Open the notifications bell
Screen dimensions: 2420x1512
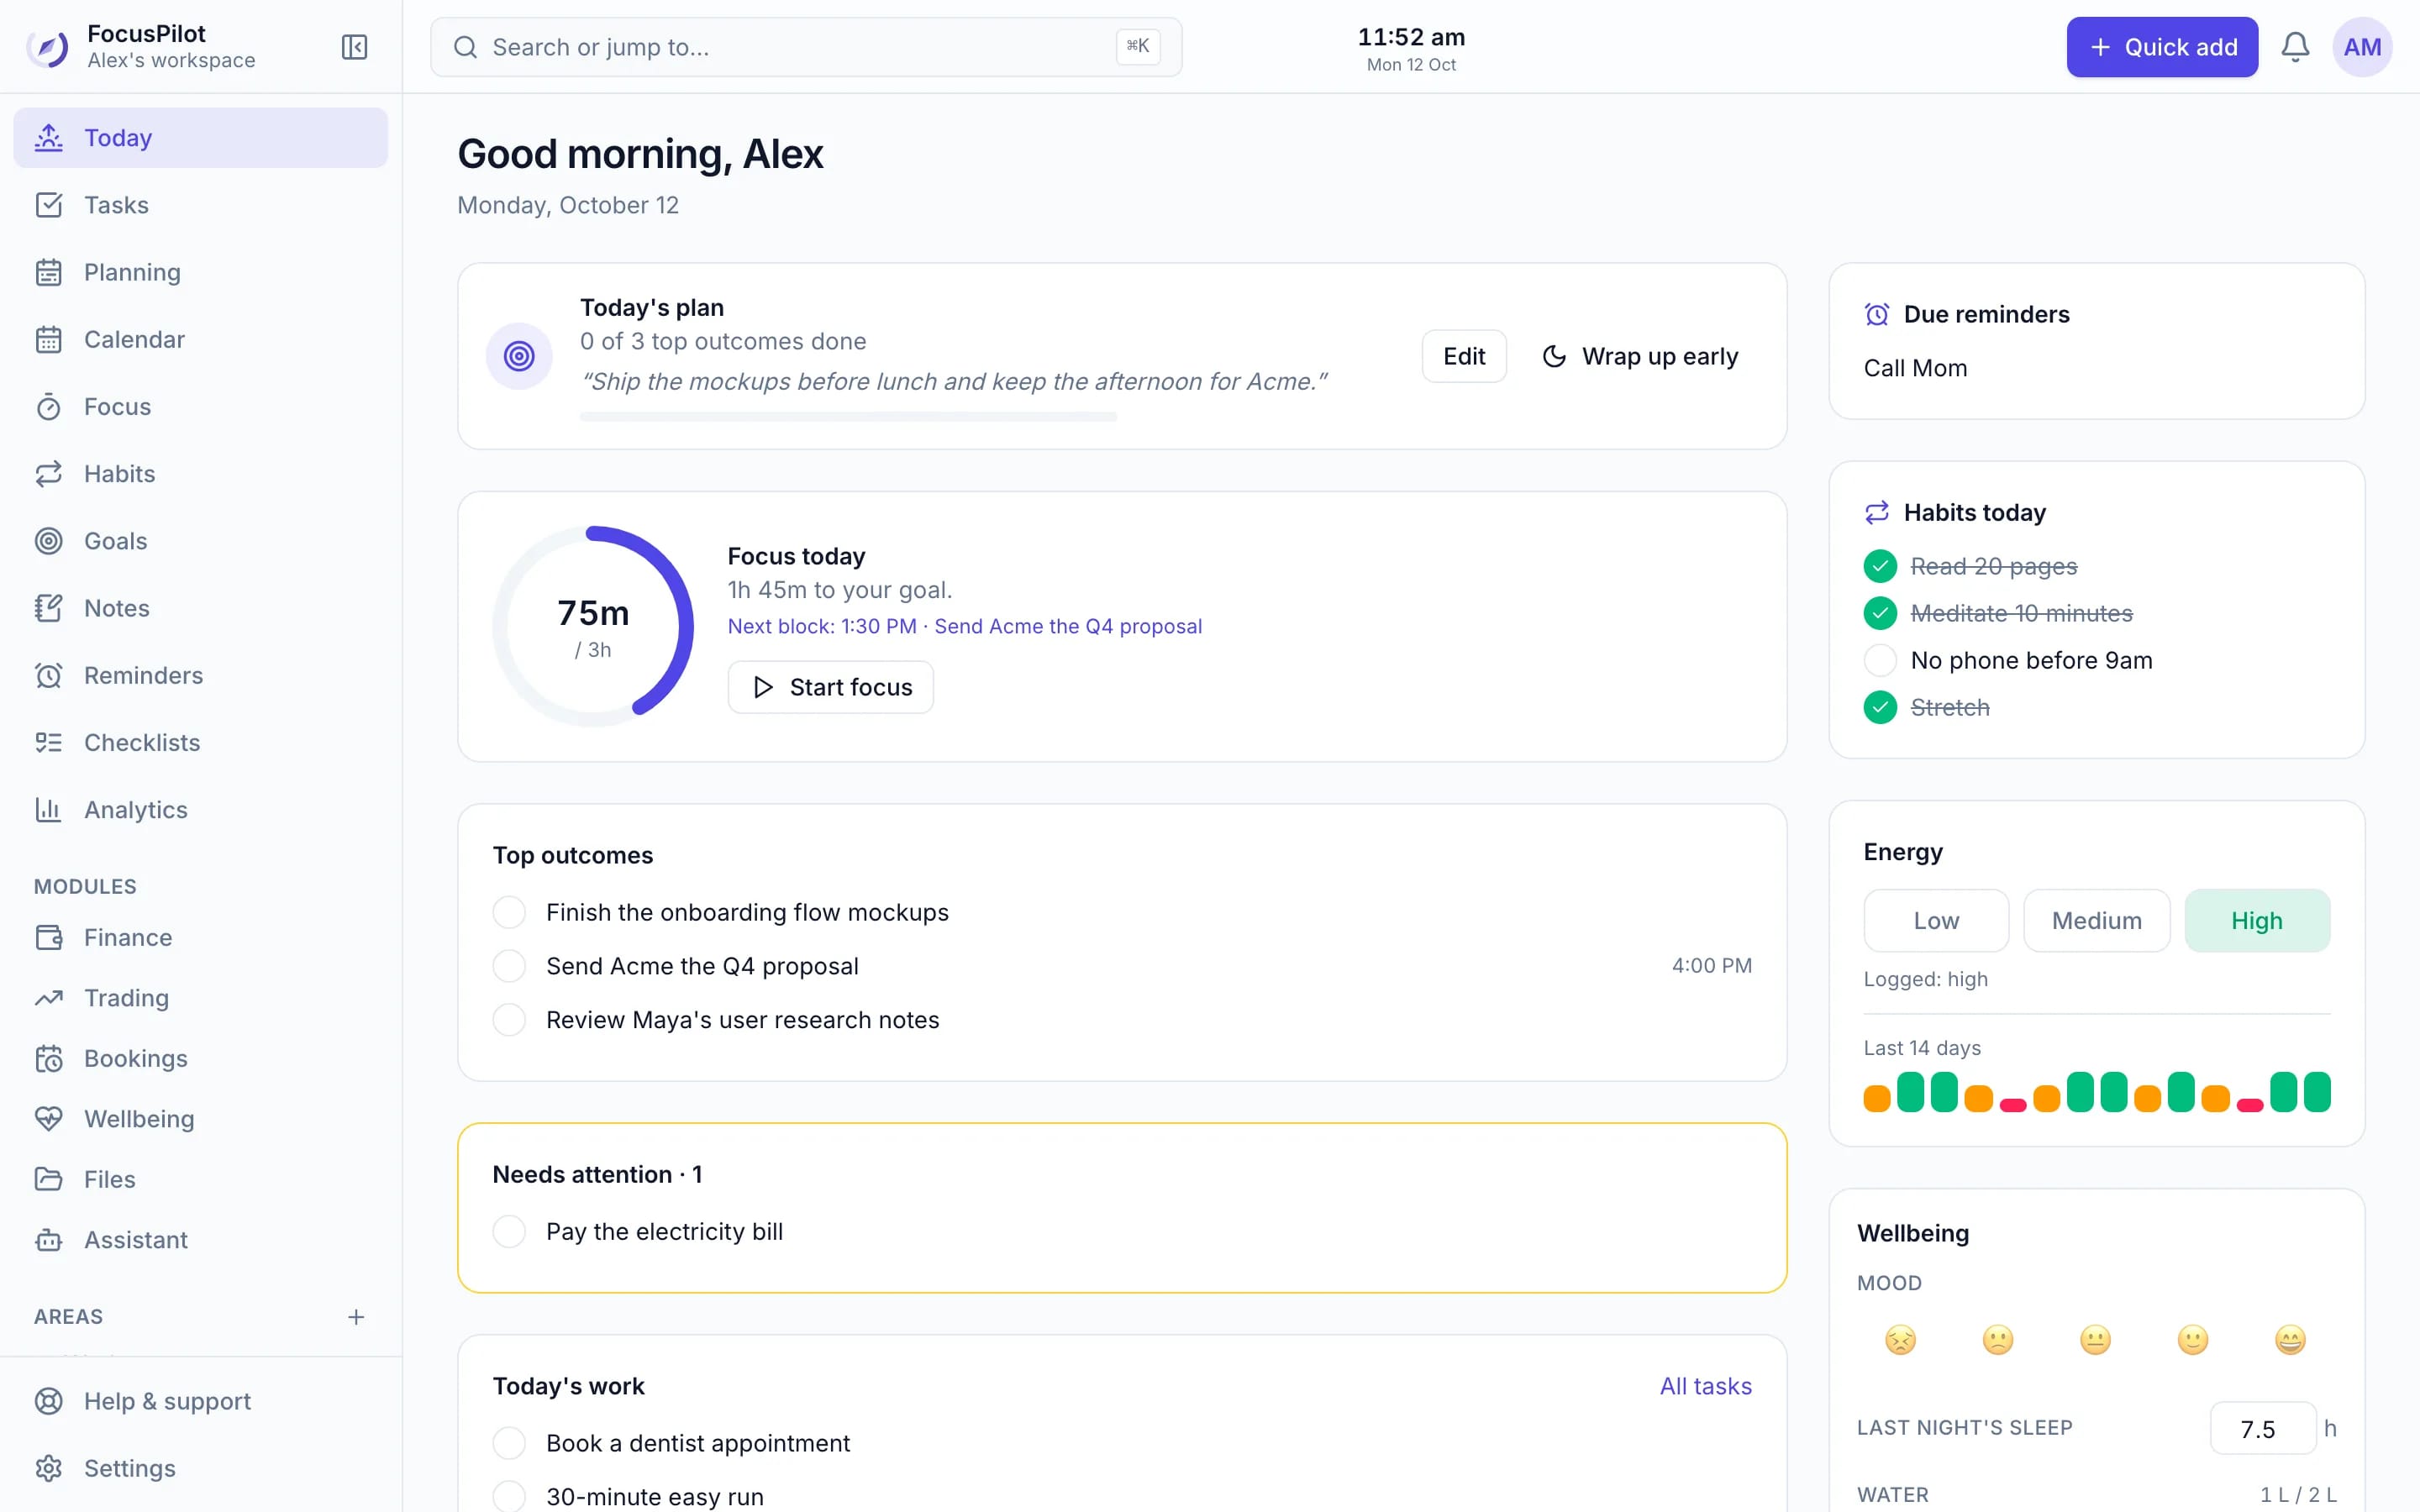(x=2295, y=47)
